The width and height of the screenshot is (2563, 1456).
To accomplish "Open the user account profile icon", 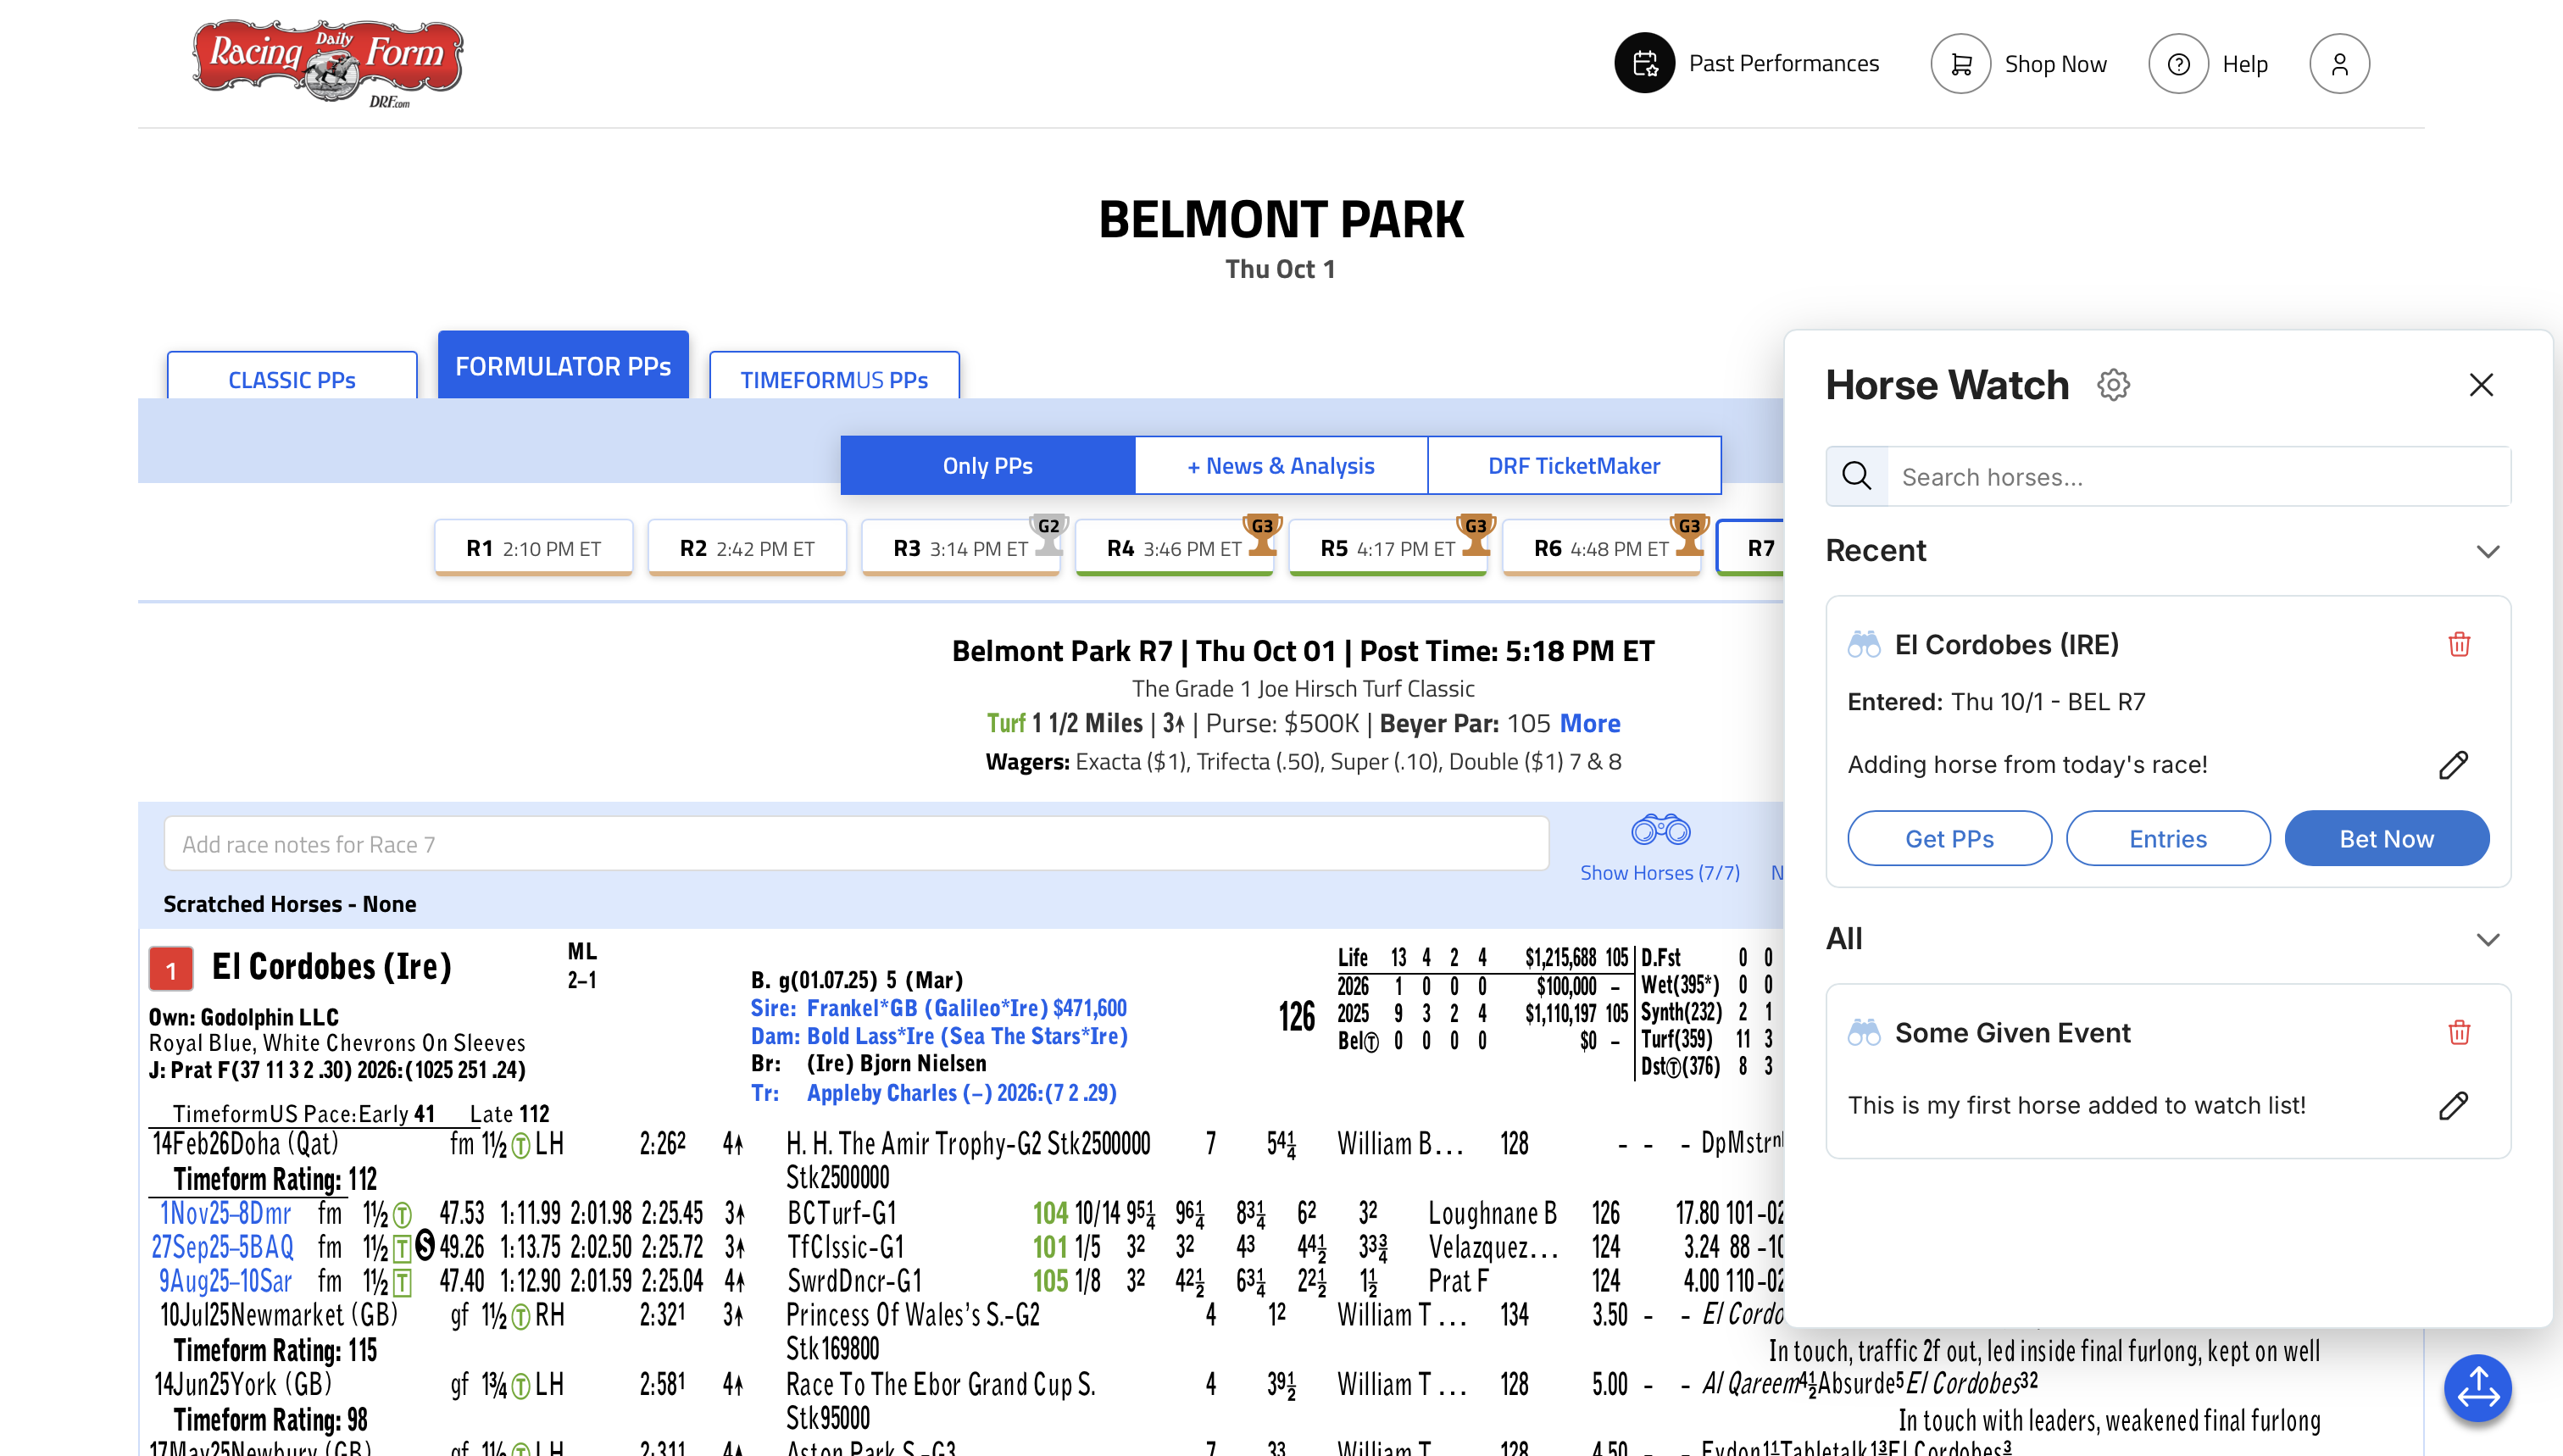I will (x=2339, y=64).
